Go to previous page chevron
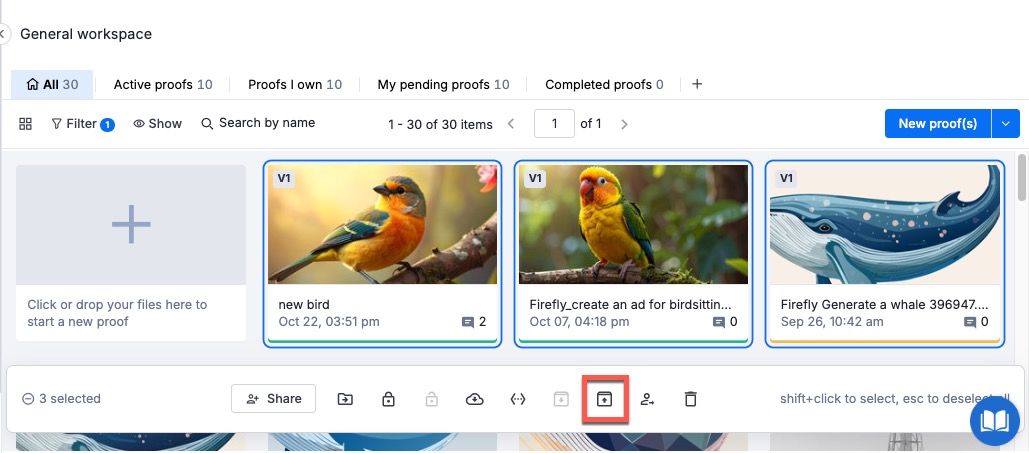Viewport: 1029px width, 453px height. [x=511, y=124]
